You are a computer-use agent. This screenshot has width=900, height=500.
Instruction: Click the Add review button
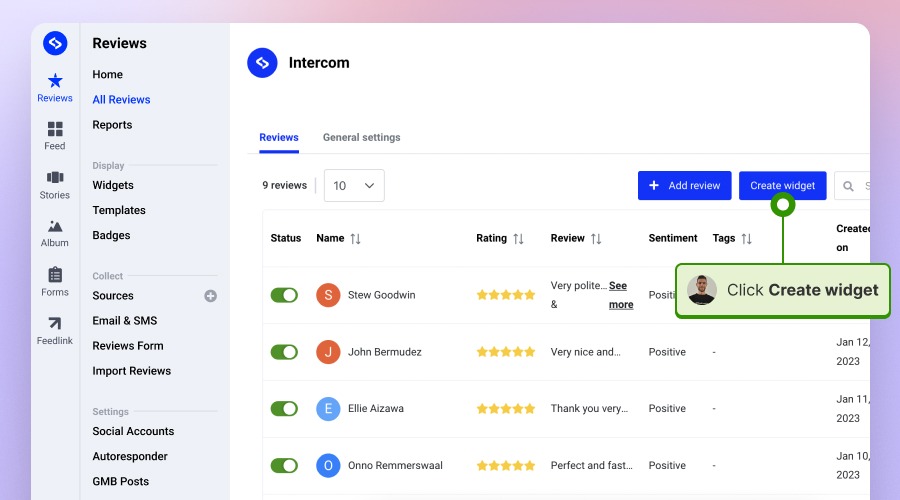(684, 186)
